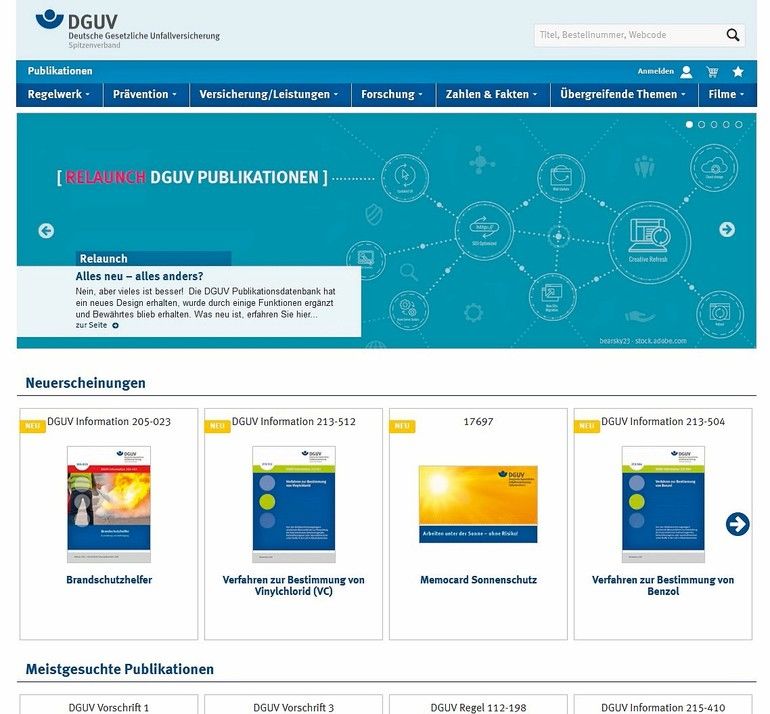Click the Meistgesuchte Publikationen heading

[120, 669]
